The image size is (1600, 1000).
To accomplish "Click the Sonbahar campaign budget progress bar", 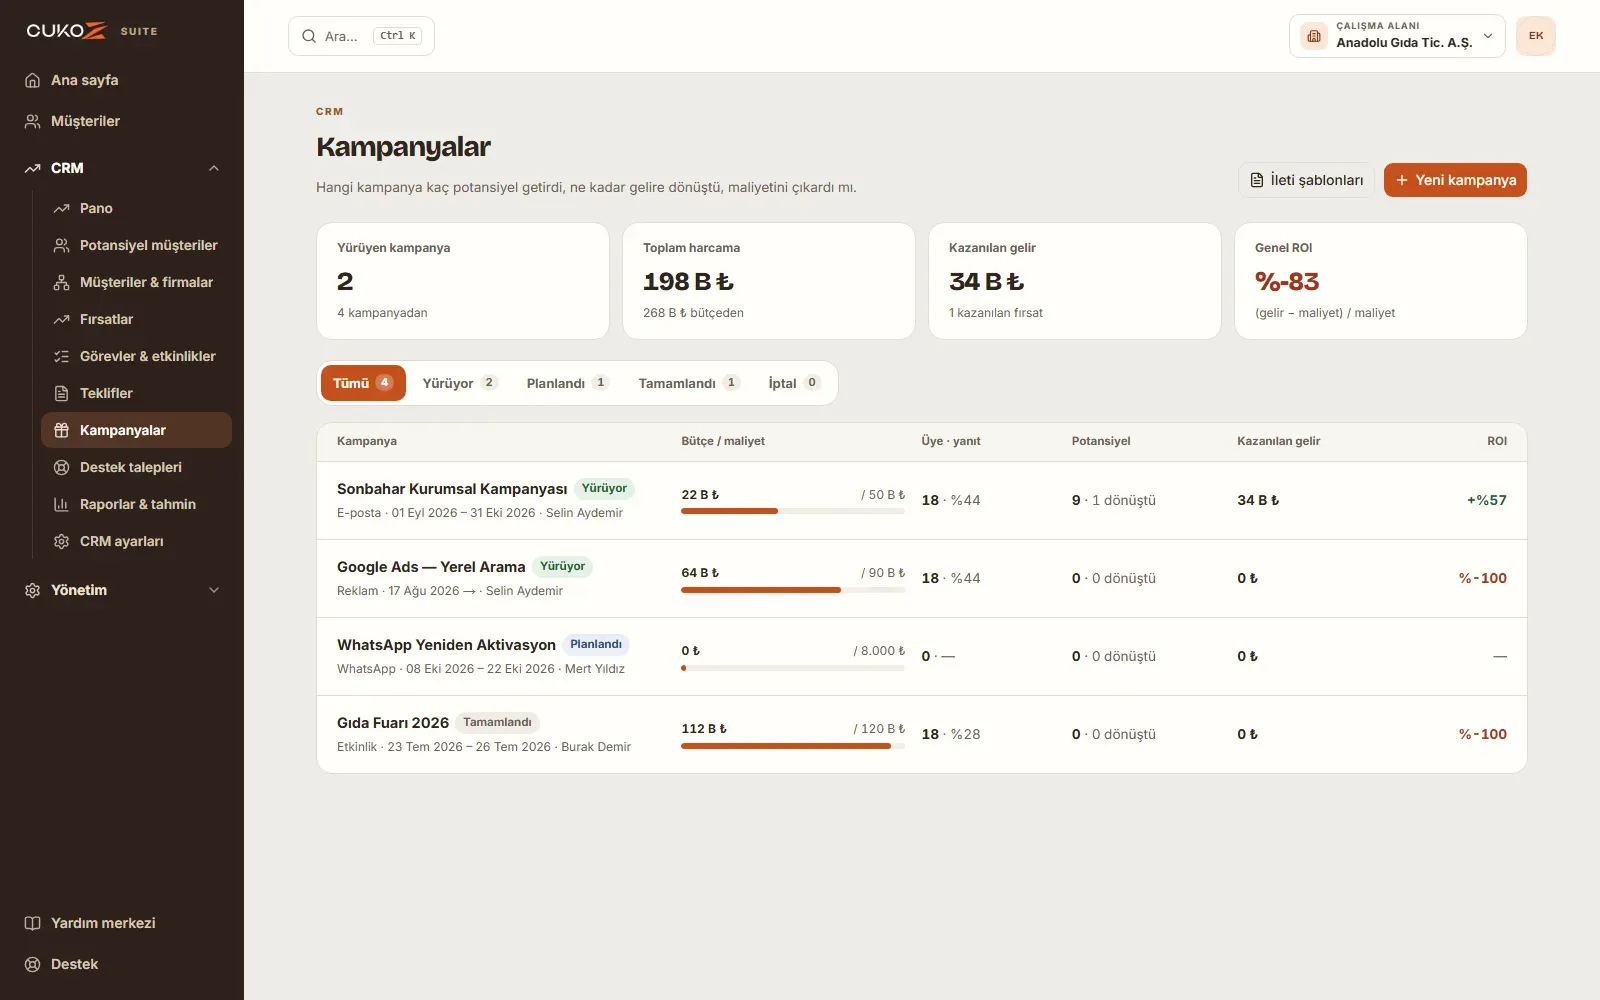I will [x=793, y=511].
